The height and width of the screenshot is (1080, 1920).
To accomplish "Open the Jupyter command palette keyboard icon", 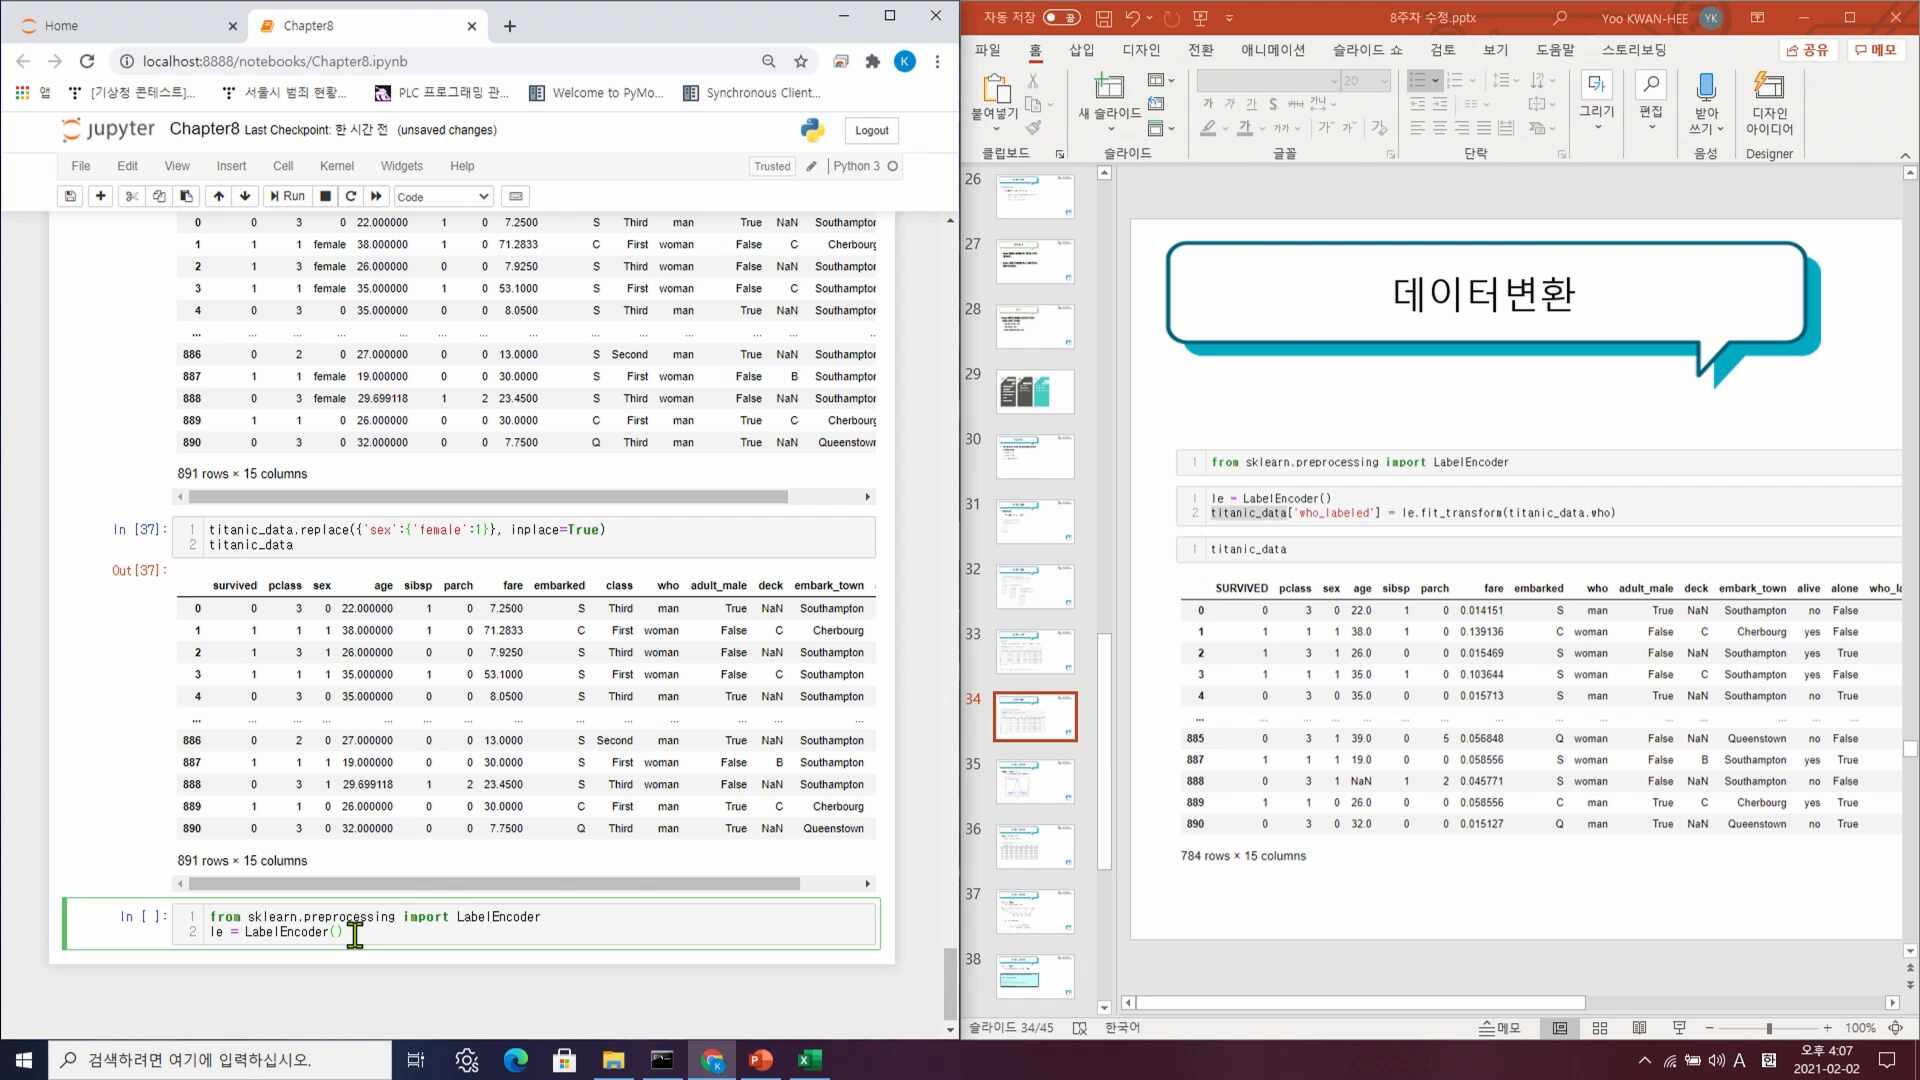I will coord(515,196).
